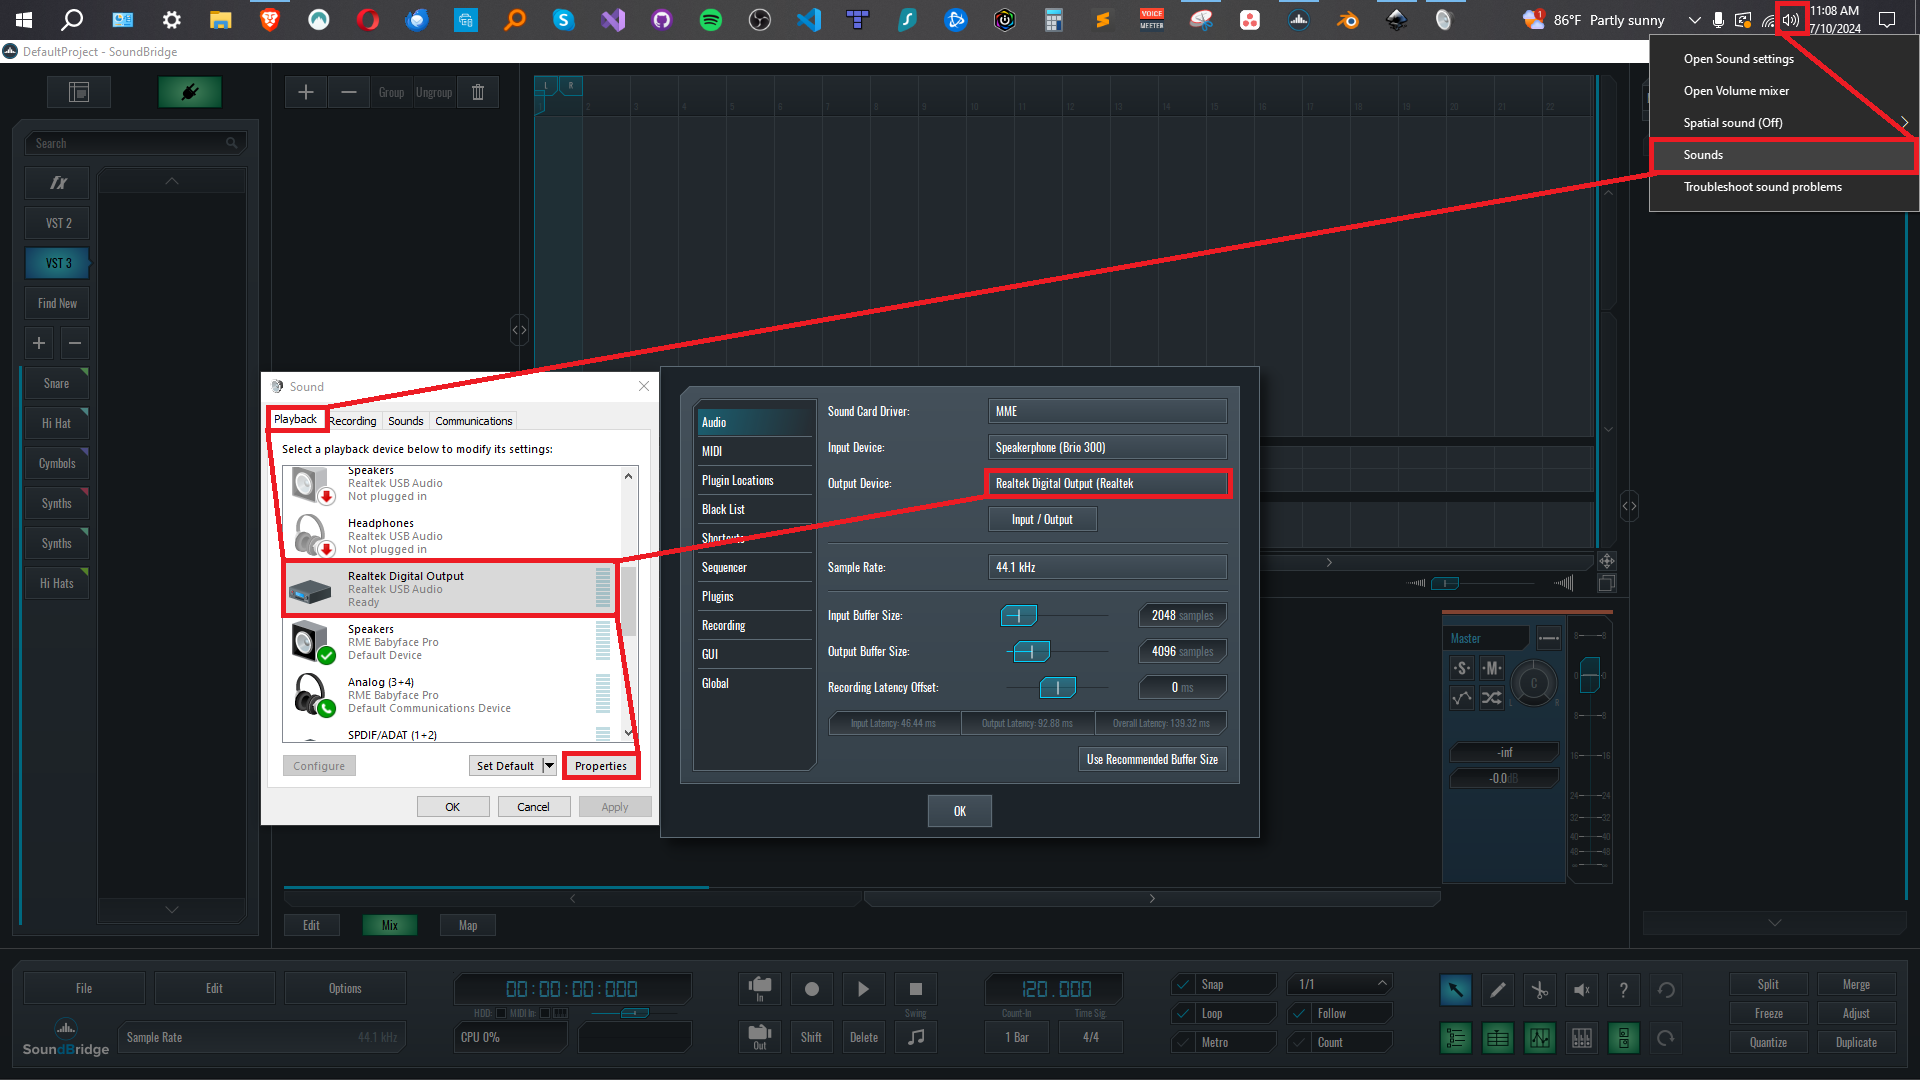Click the Input / Output button
Viewport: 1920px width, 1080px height.
click(1042, 519)
